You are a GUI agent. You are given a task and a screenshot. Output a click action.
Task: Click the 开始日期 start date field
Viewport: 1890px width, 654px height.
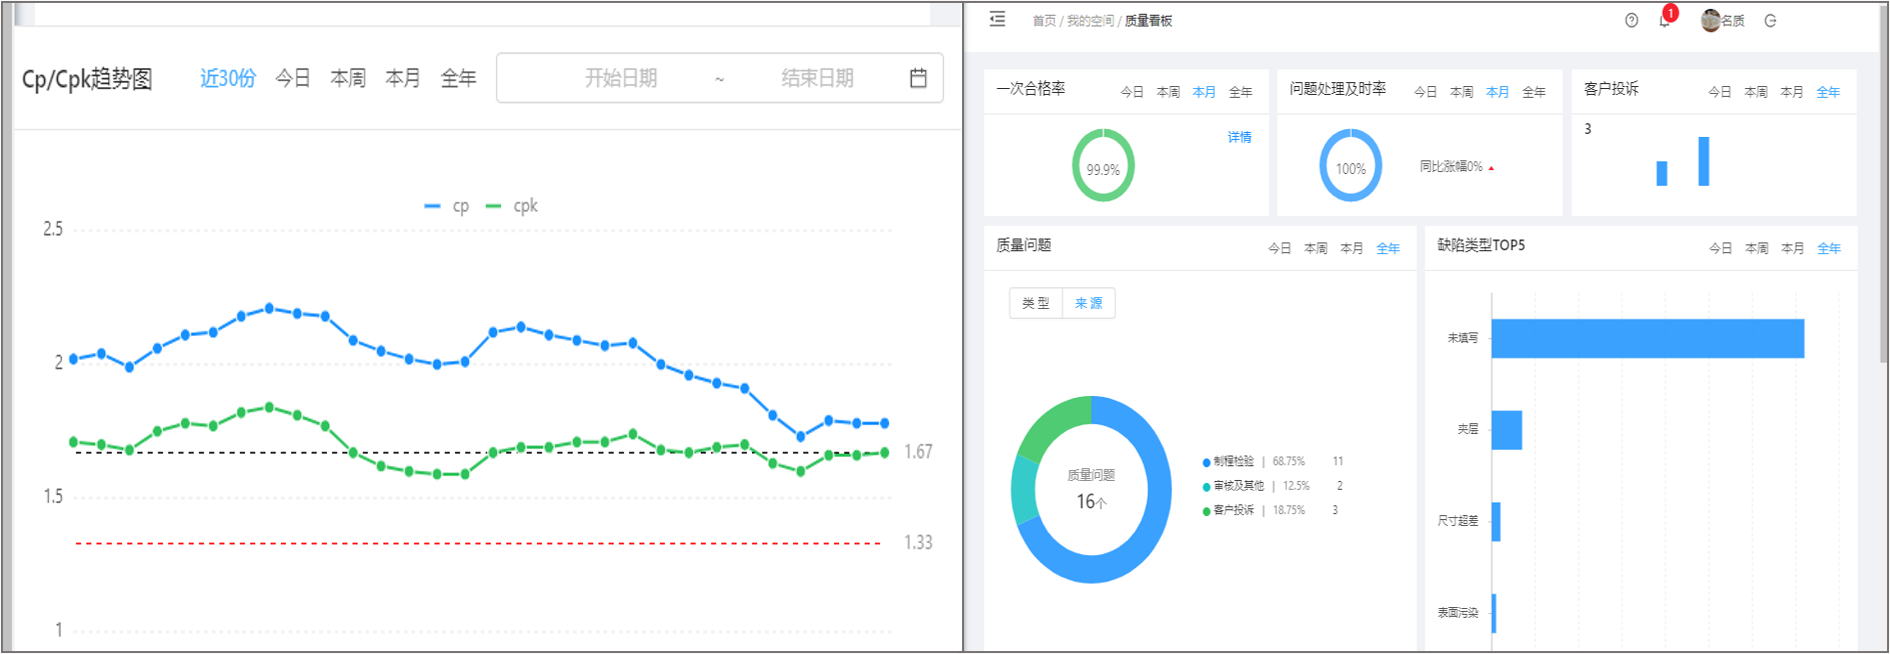pos(620,78)
